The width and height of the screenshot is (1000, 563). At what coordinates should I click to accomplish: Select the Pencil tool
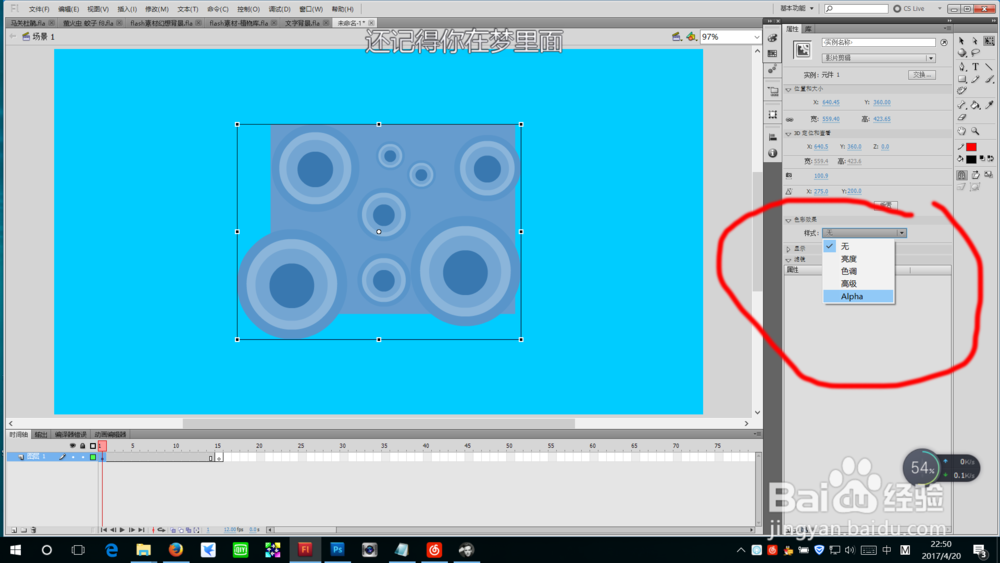click(975, 79)
